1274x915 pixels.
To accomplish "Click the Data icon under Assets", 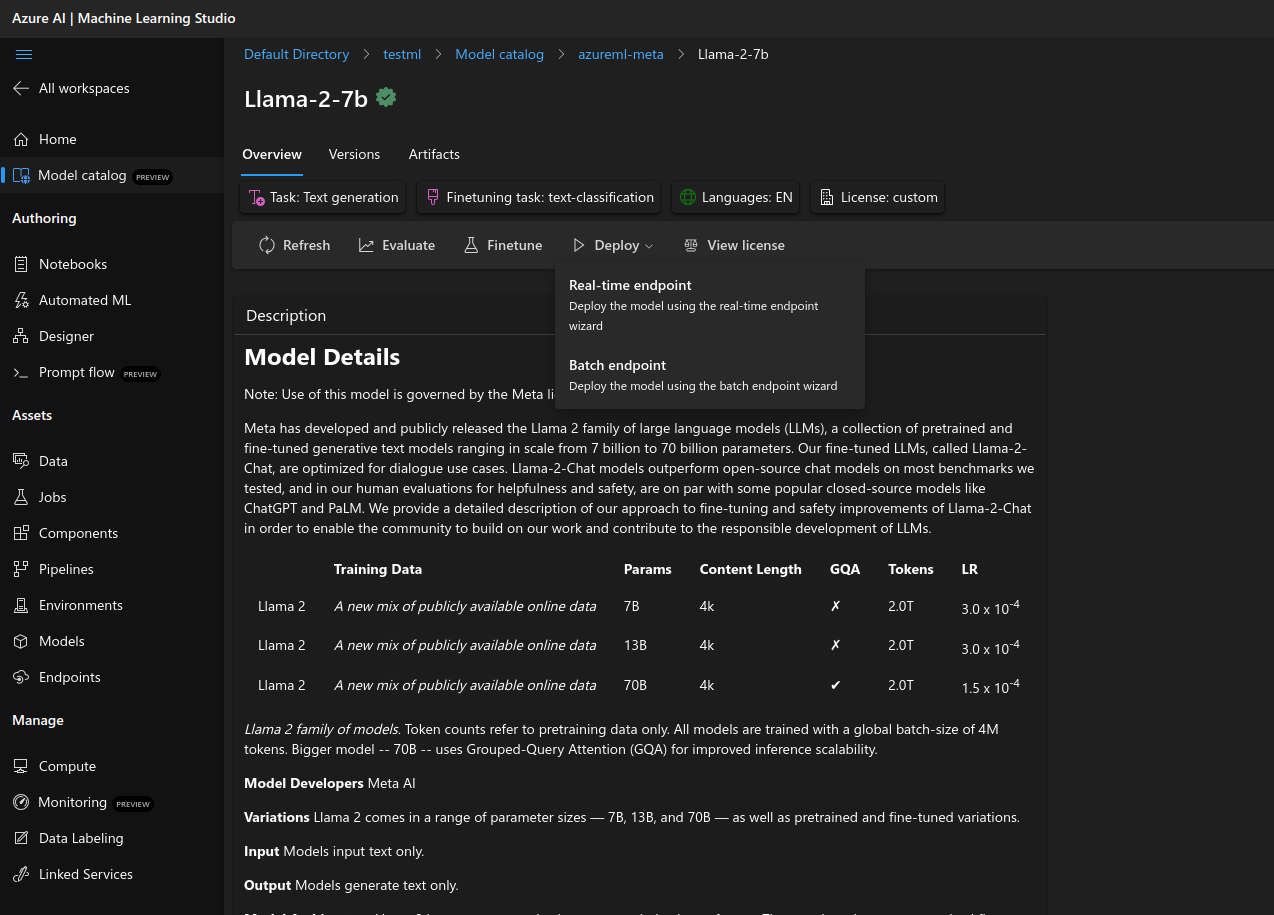I will click(21, 461).
